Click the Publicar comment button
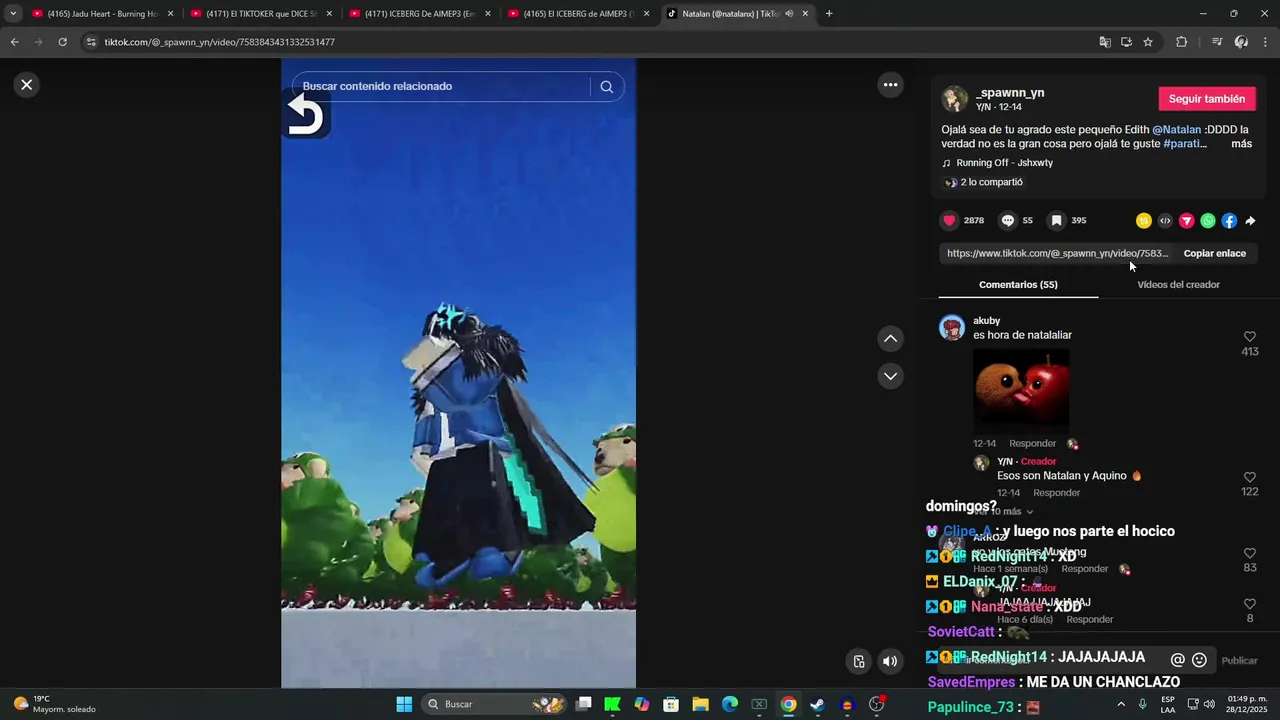Screen dimensions: 1280x720 1239,661
